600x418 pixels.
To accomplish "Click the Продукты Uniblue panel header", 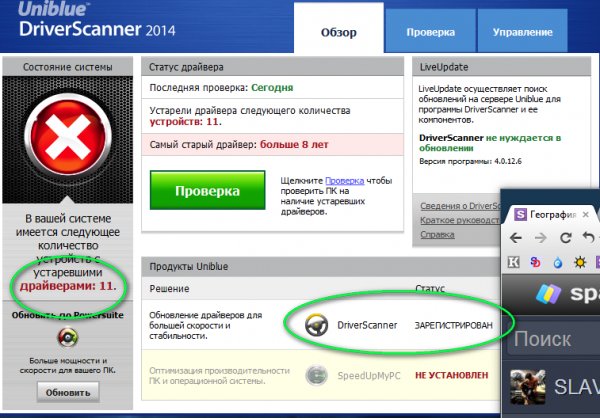I will [x=321, y=266].
